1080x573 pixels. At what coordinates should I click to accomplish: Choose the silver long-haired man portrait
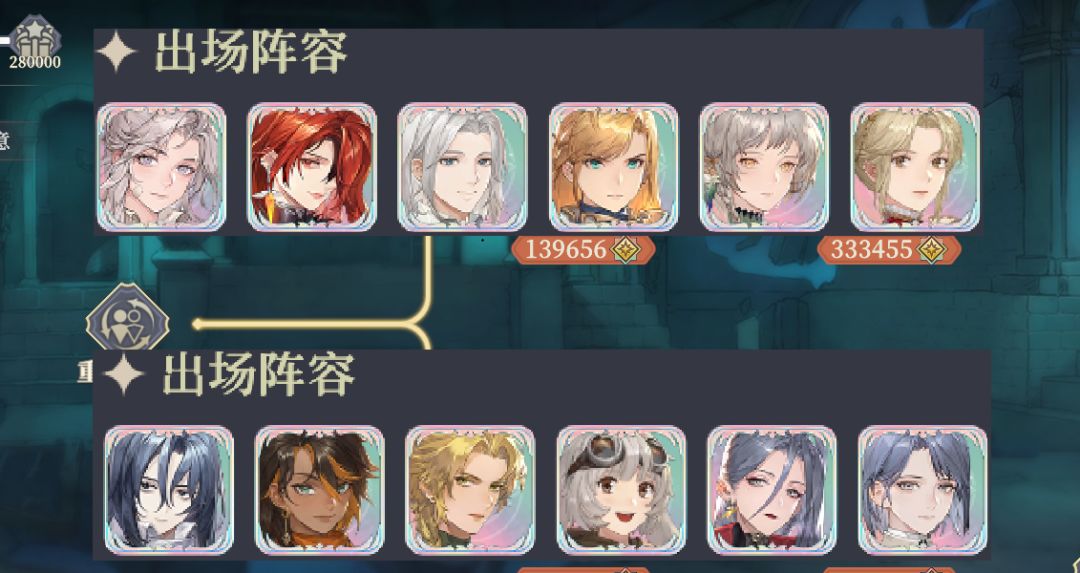click(462, 167)
